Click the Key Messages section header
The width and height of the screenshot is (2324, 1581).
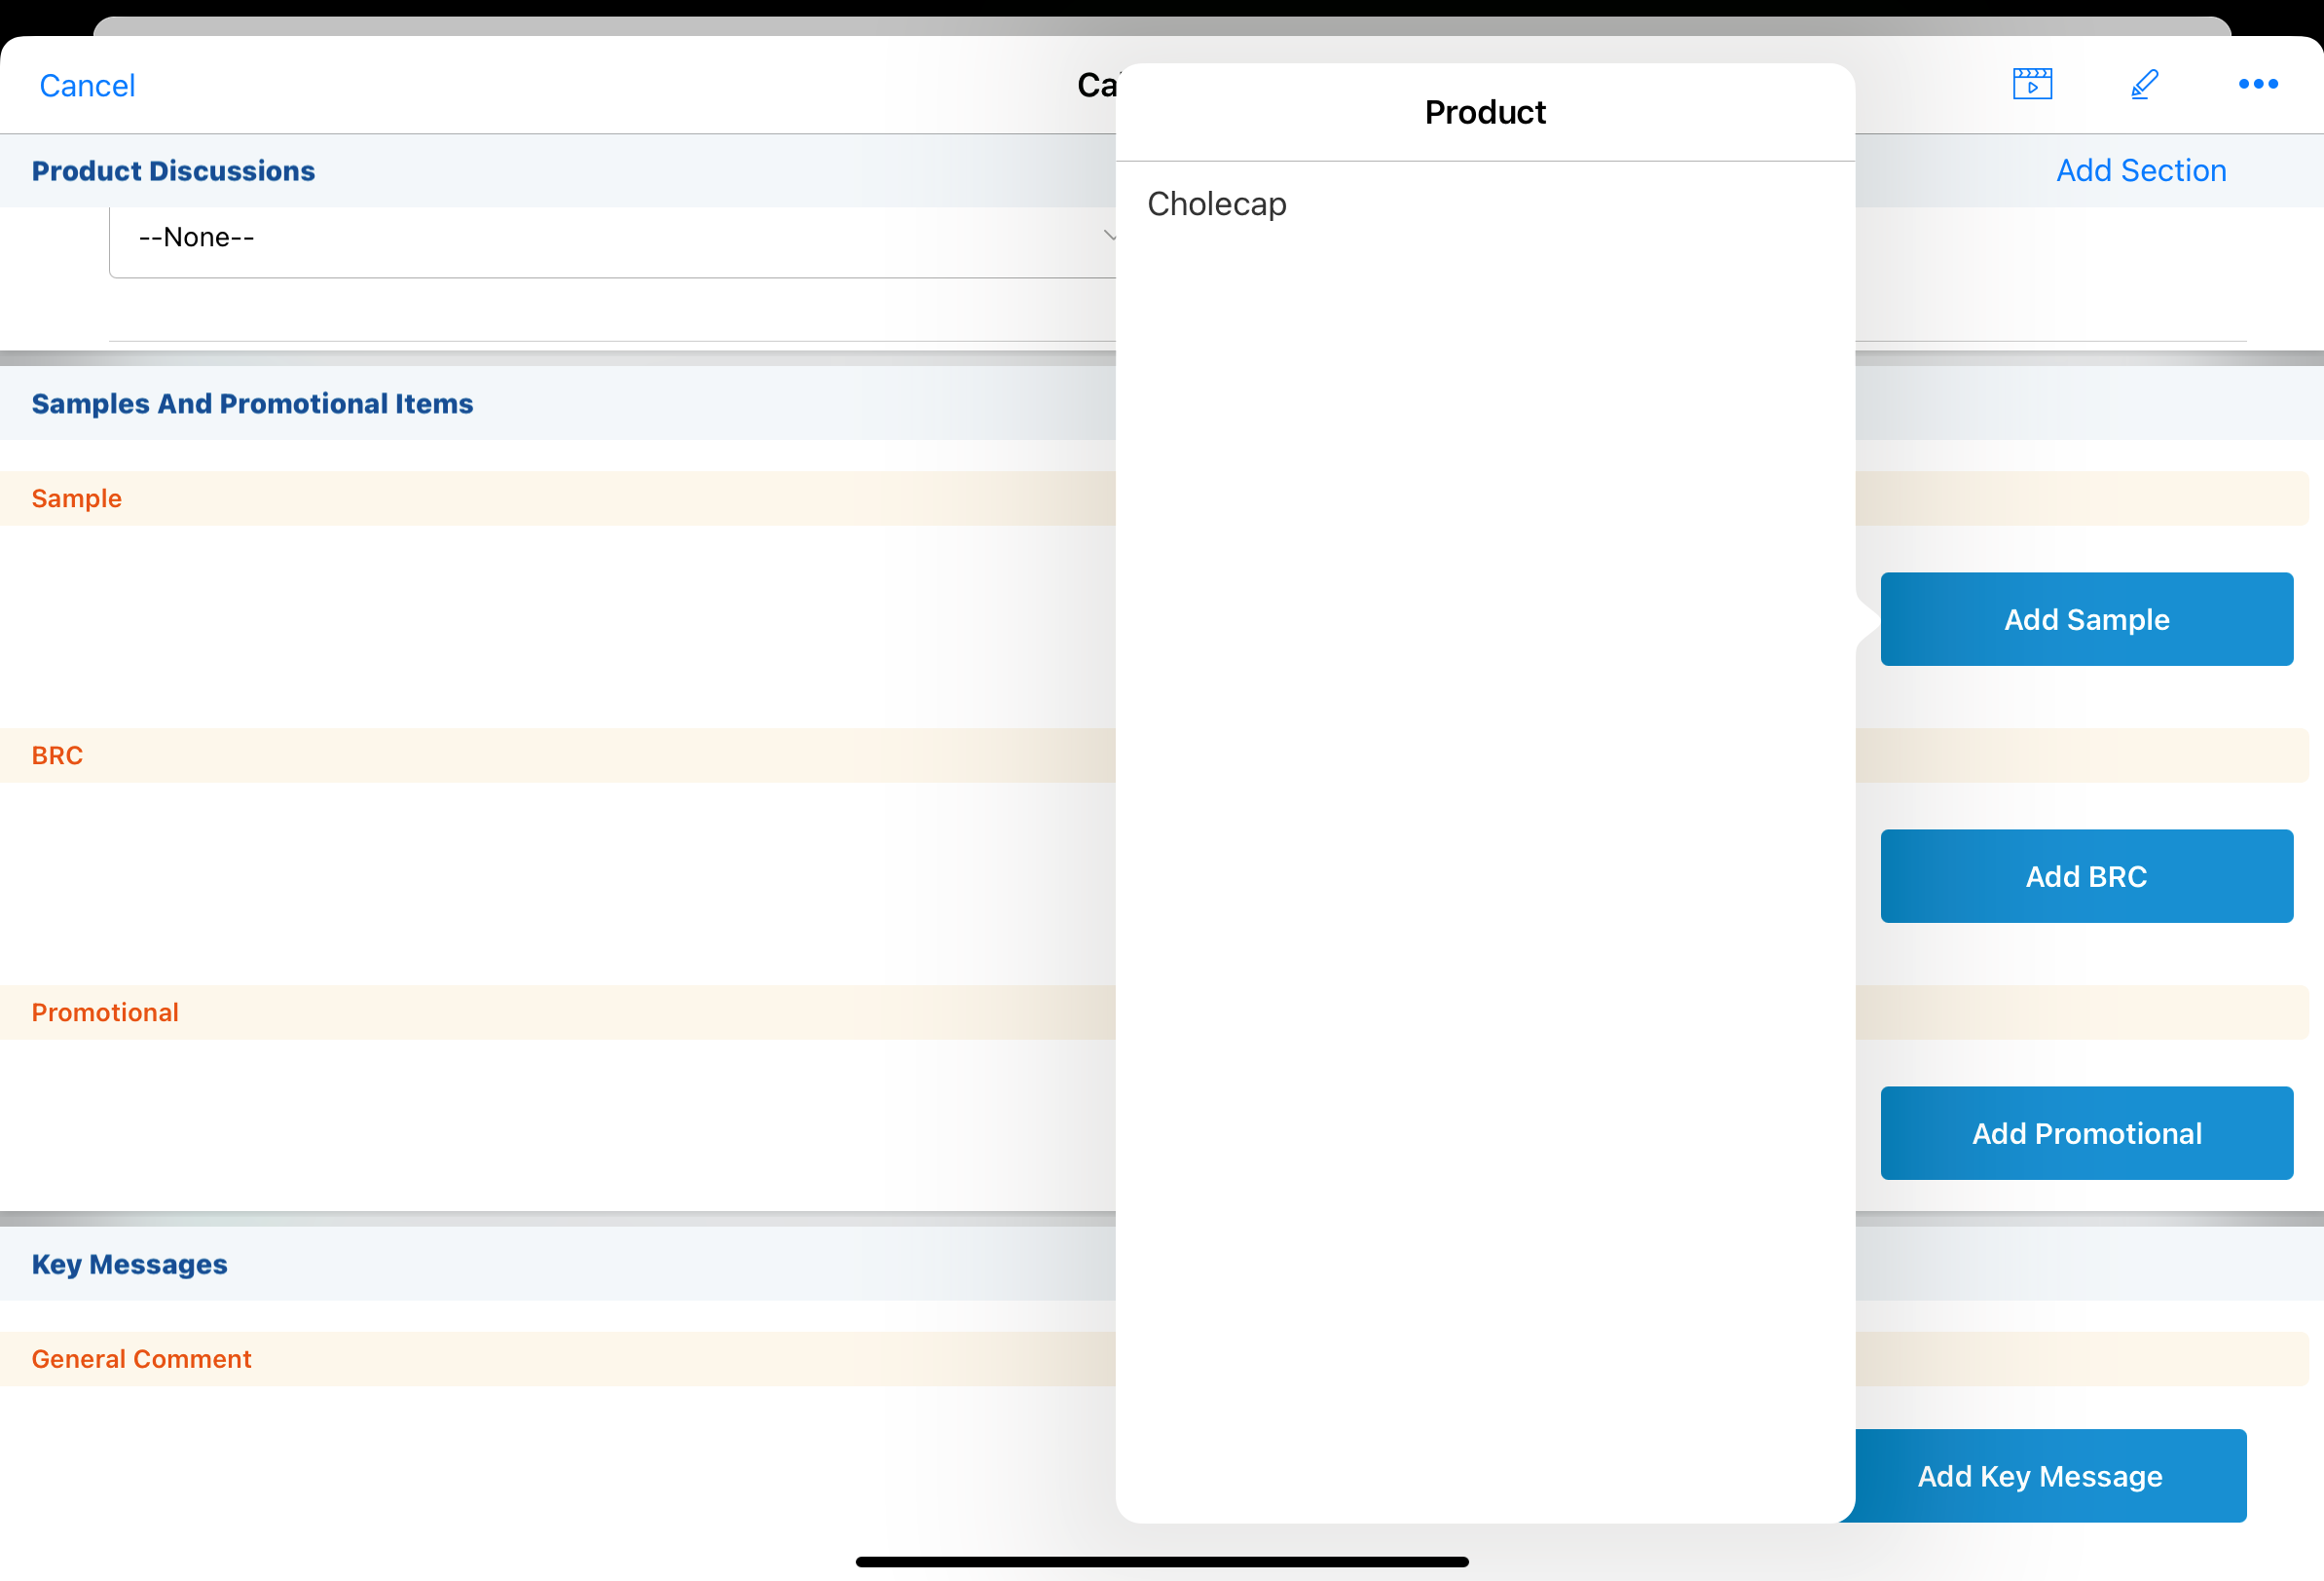coord(129,1264)
